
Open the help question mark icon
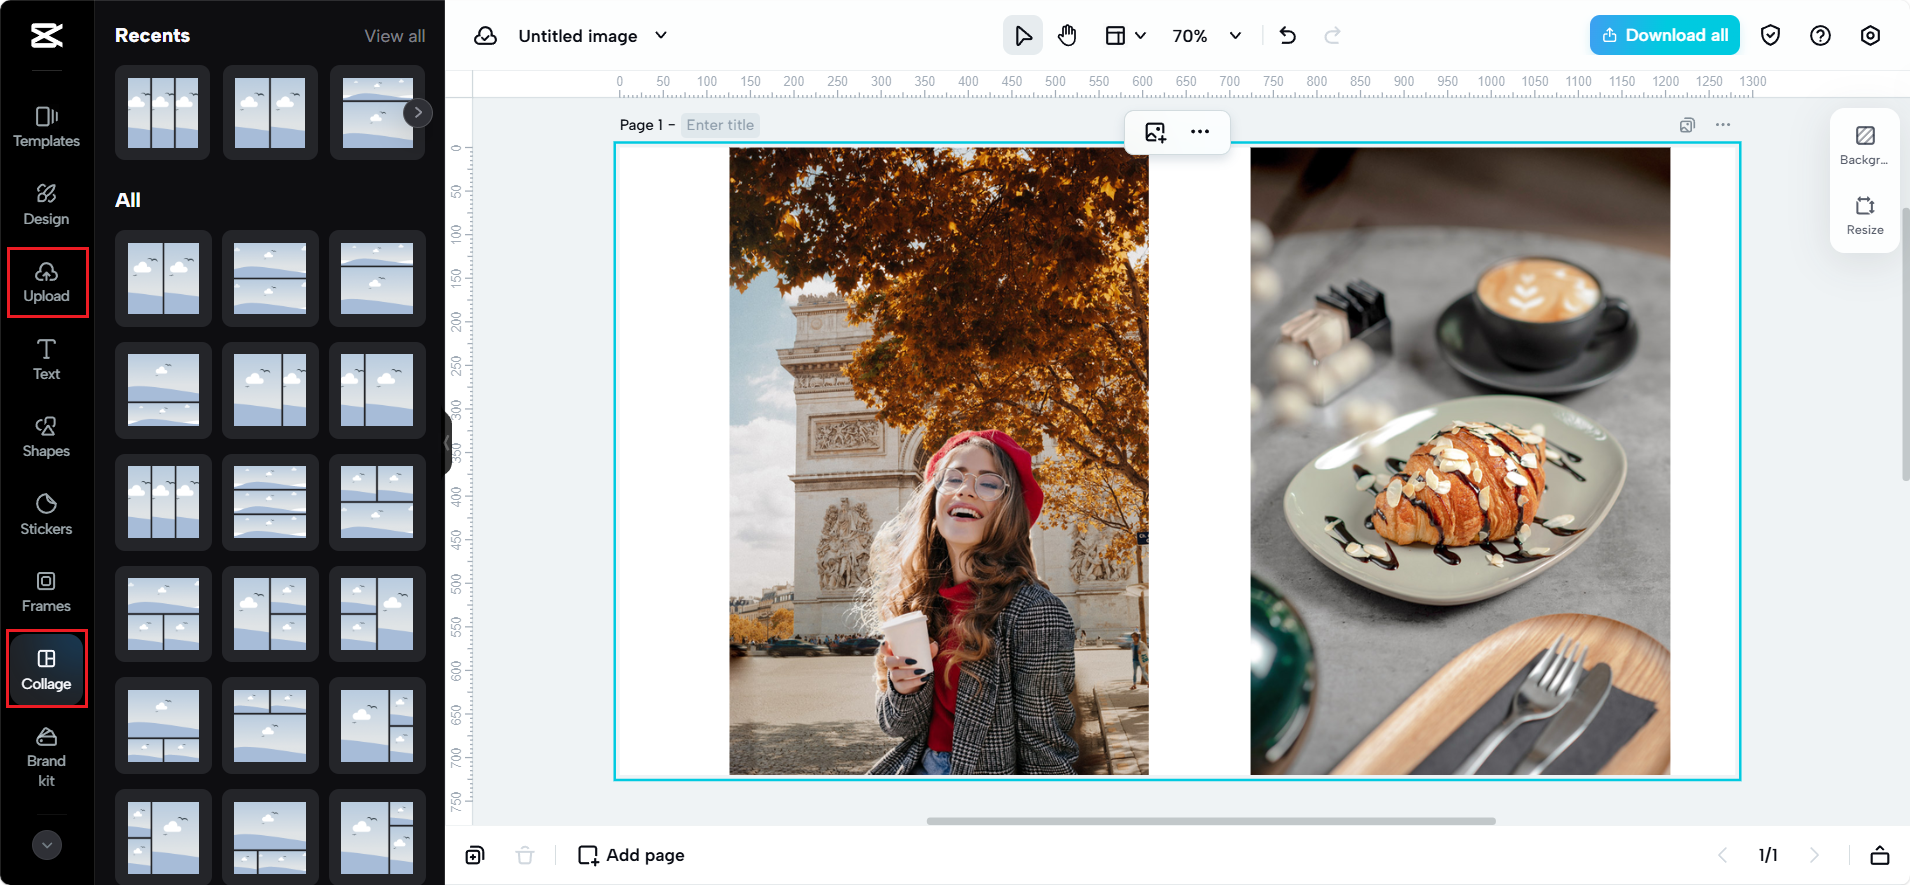1820,36
